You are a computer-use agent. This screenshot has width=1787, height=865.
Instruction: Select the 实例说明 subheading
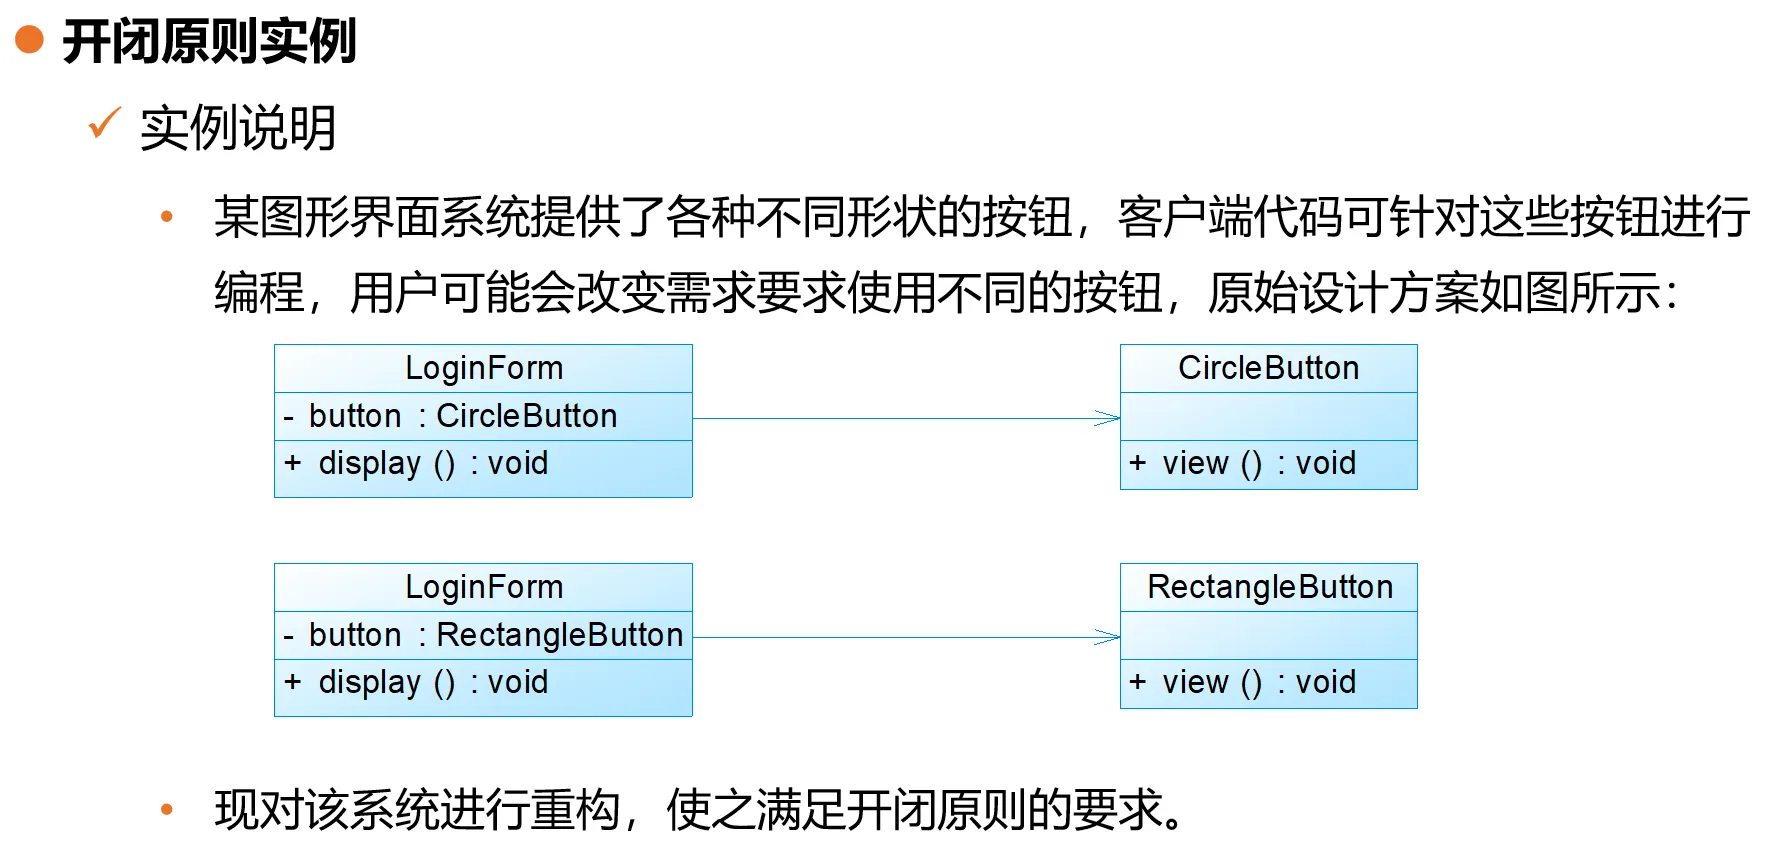click(x=238, y=128)
